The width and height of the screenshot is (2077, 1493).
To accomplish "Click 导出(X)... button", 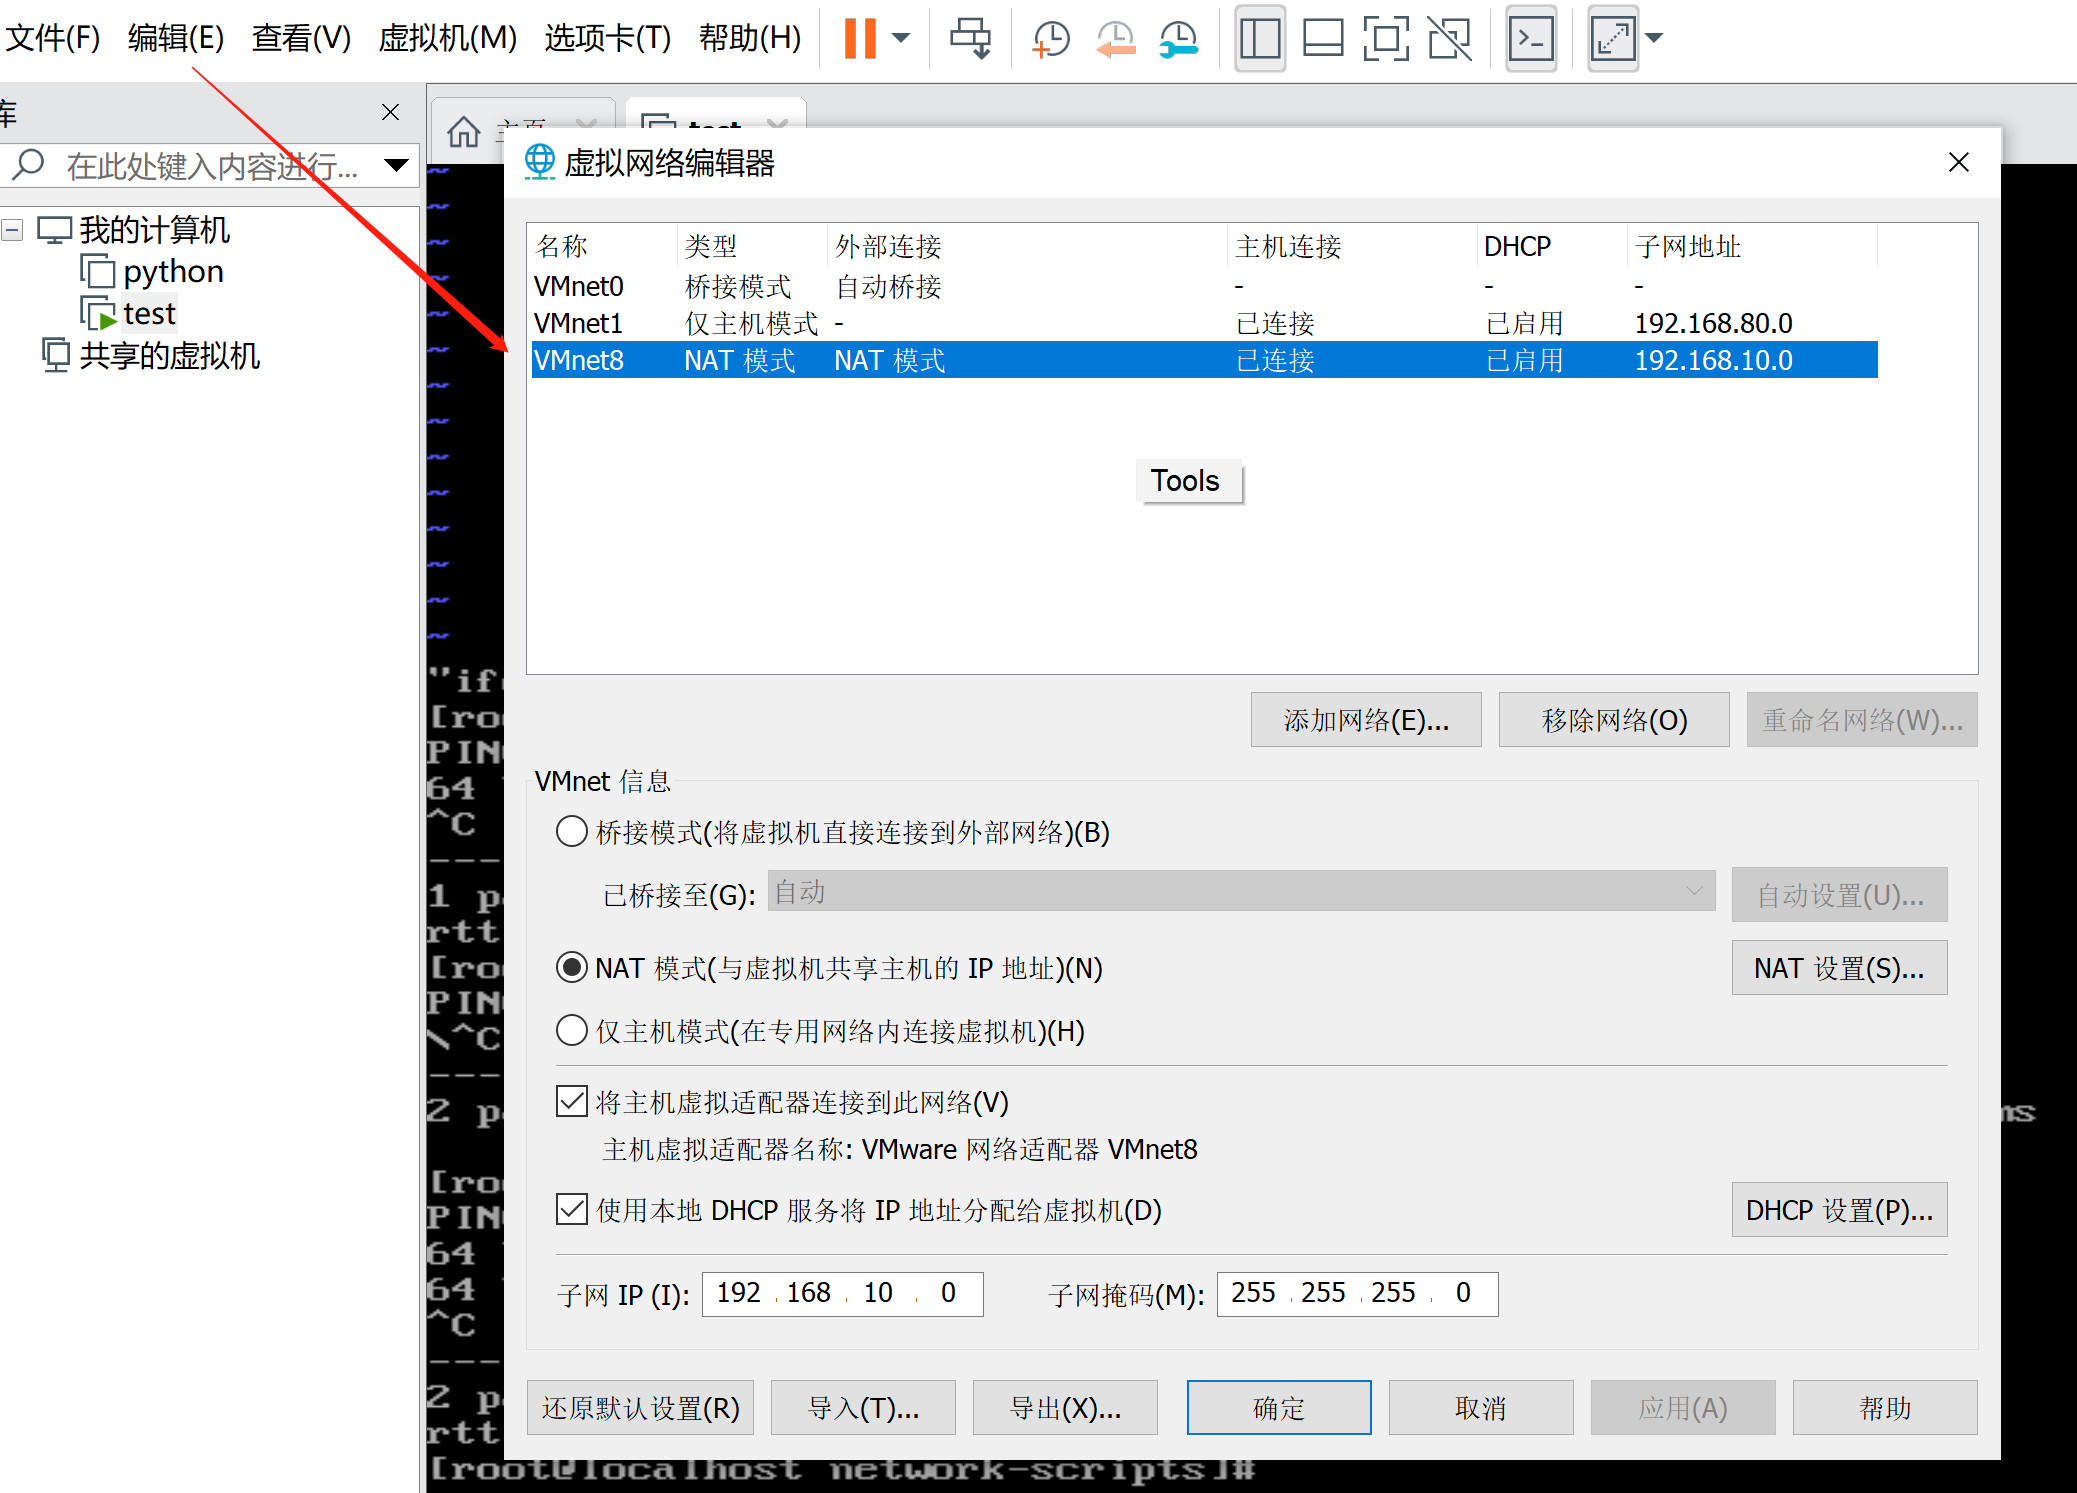I will (1065, 1408).
